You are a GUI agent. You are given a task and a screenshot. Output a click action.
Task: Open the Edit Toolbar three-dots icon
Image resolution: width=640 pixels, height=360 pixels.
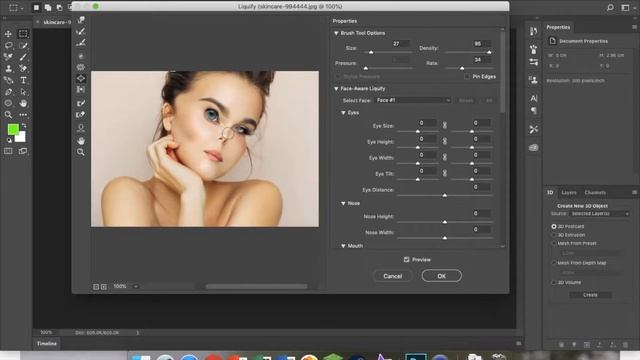click(x=23, y=115)
